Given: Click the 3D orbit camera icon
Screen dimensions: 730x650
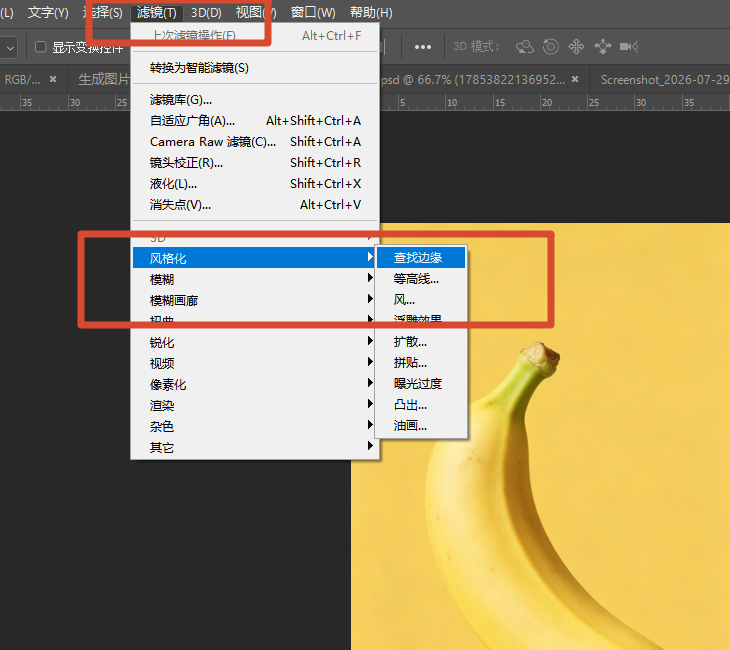Looking at the screenshot, I should tap(525, 47).
